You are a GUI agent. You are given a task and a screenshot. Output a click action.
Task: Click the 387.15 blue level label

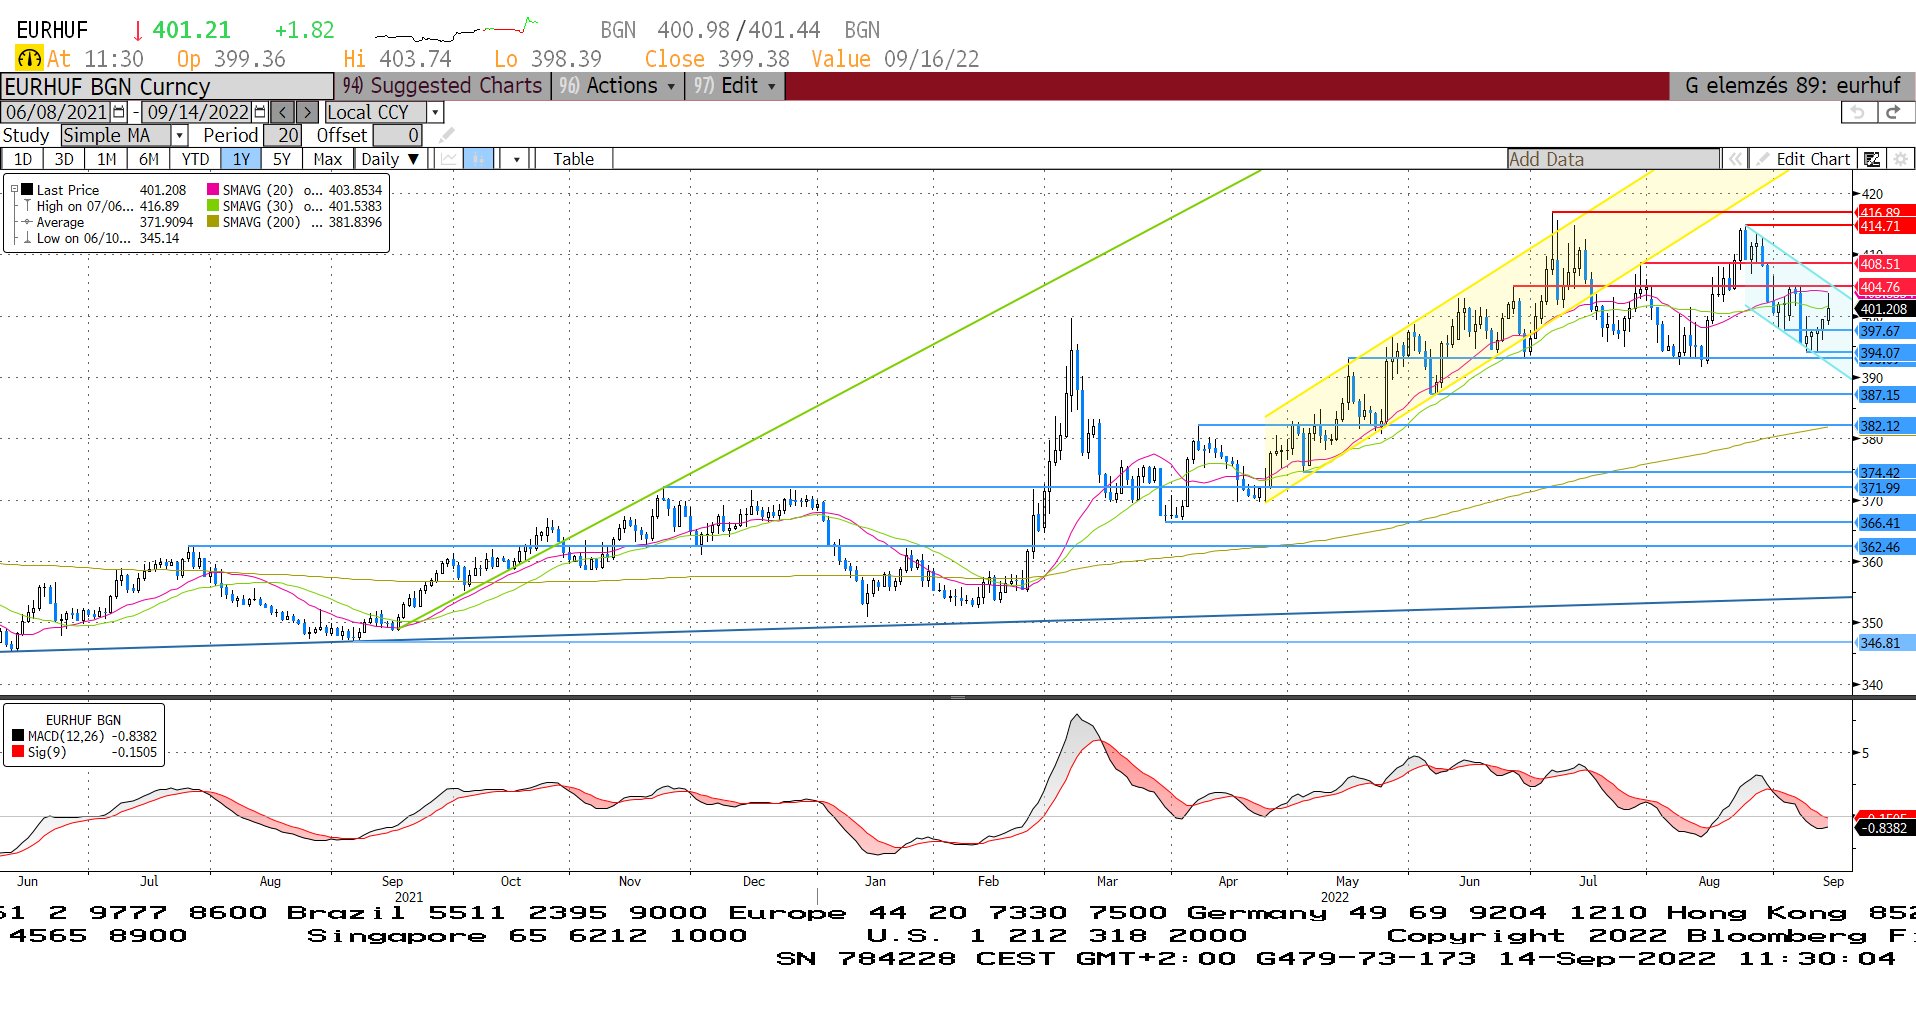pyautogui.click(x=1884, y=395)
